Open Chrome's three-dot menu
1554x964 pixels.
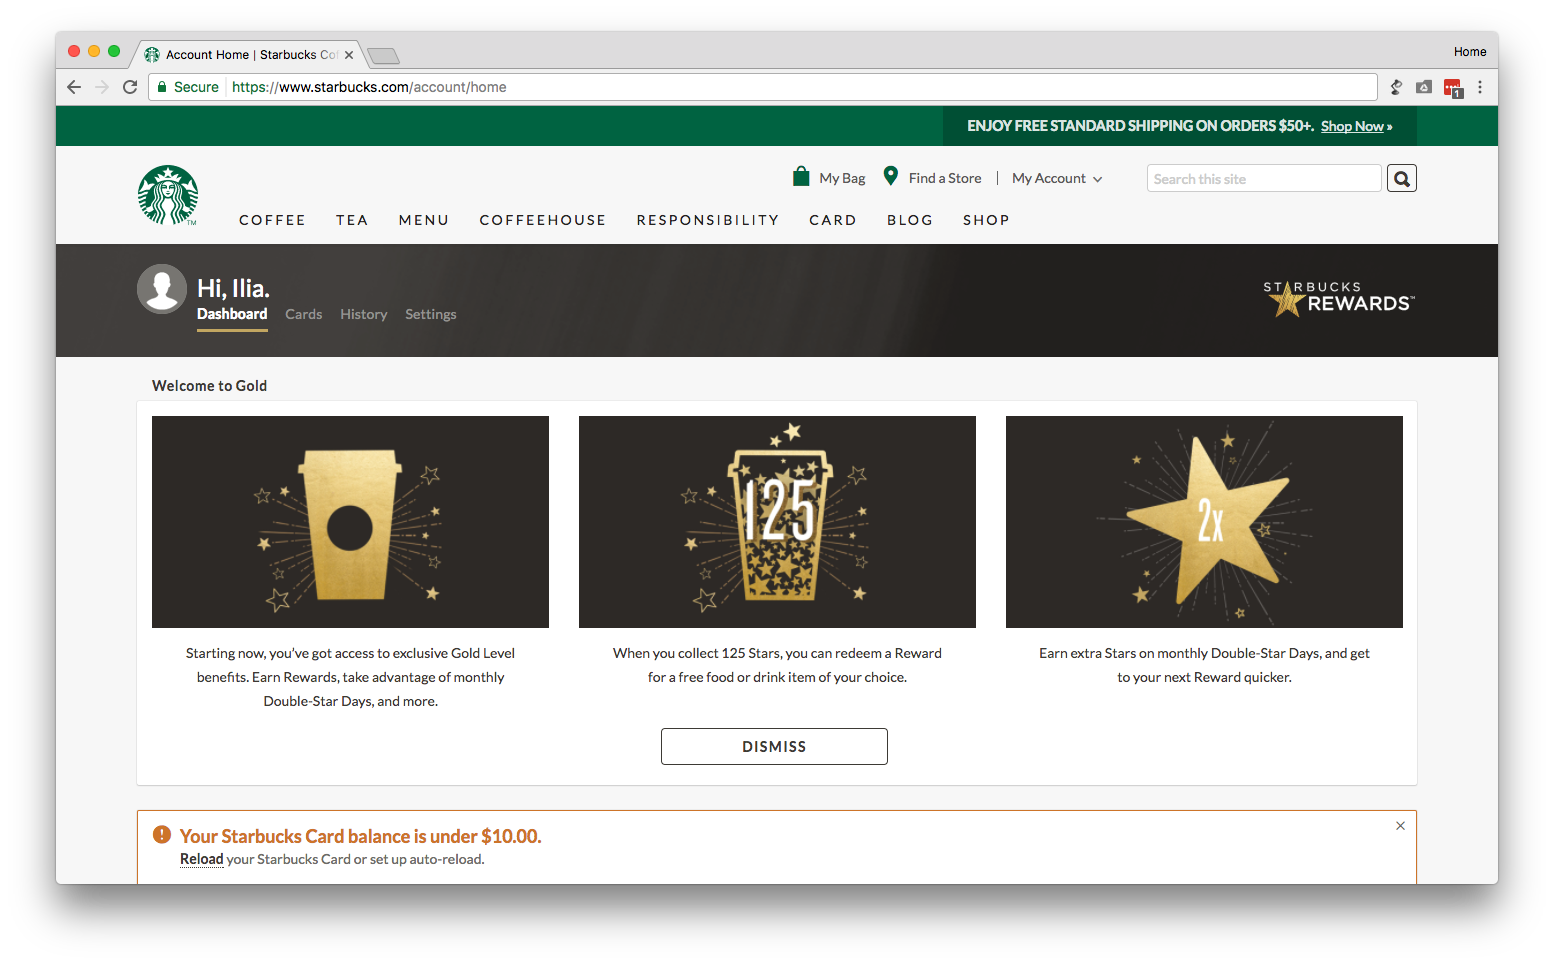click(1480, 87)
